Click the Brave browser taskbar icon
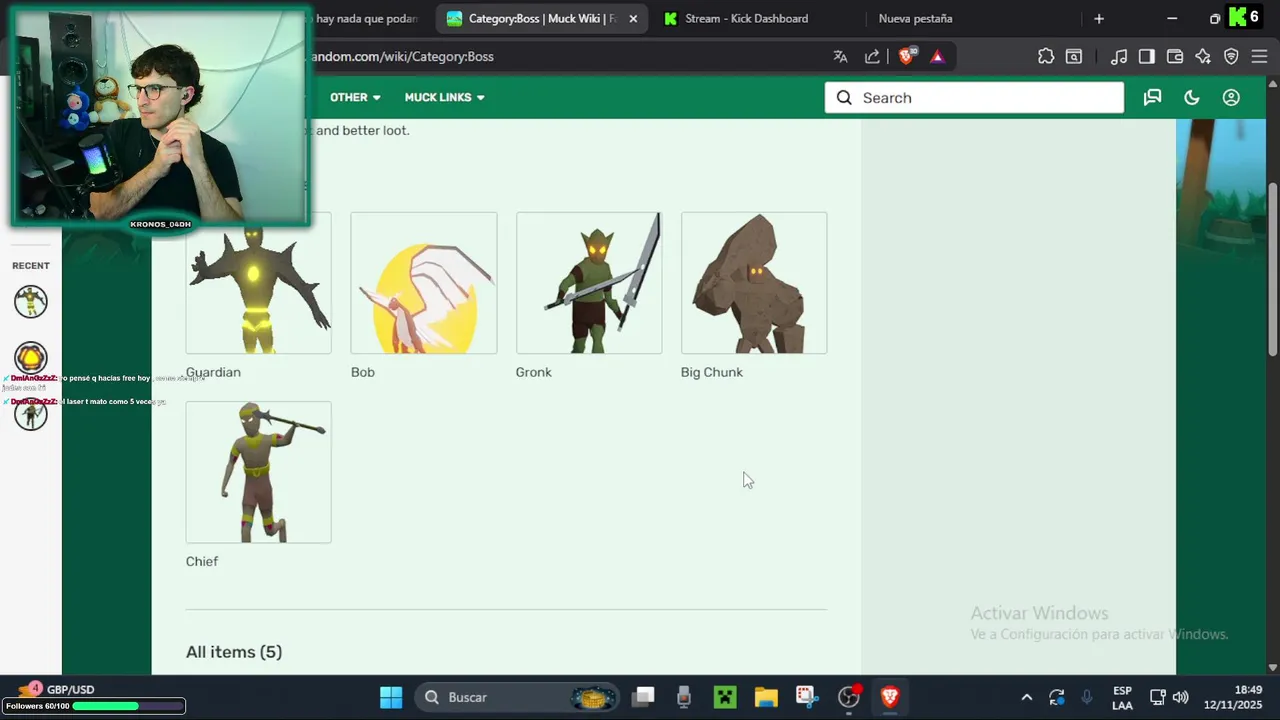 click(x=890, y=697)
